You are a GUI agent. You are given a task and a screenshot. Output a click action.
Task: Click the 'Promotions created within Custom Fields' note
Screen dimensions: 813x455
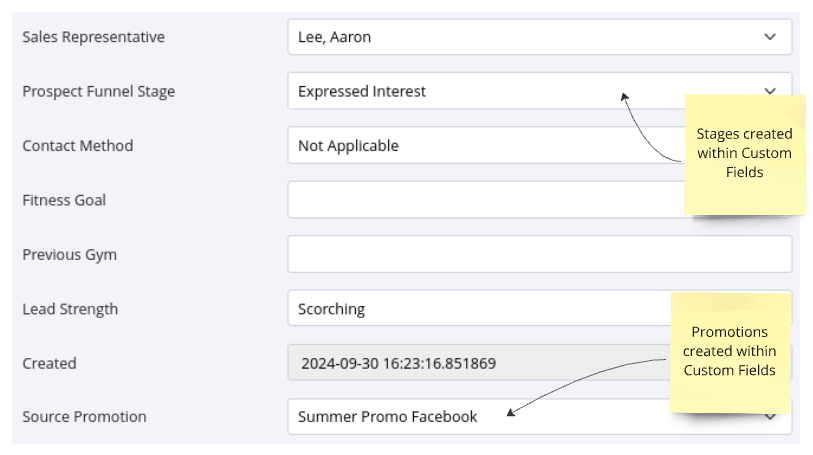(x=729, y=351)
